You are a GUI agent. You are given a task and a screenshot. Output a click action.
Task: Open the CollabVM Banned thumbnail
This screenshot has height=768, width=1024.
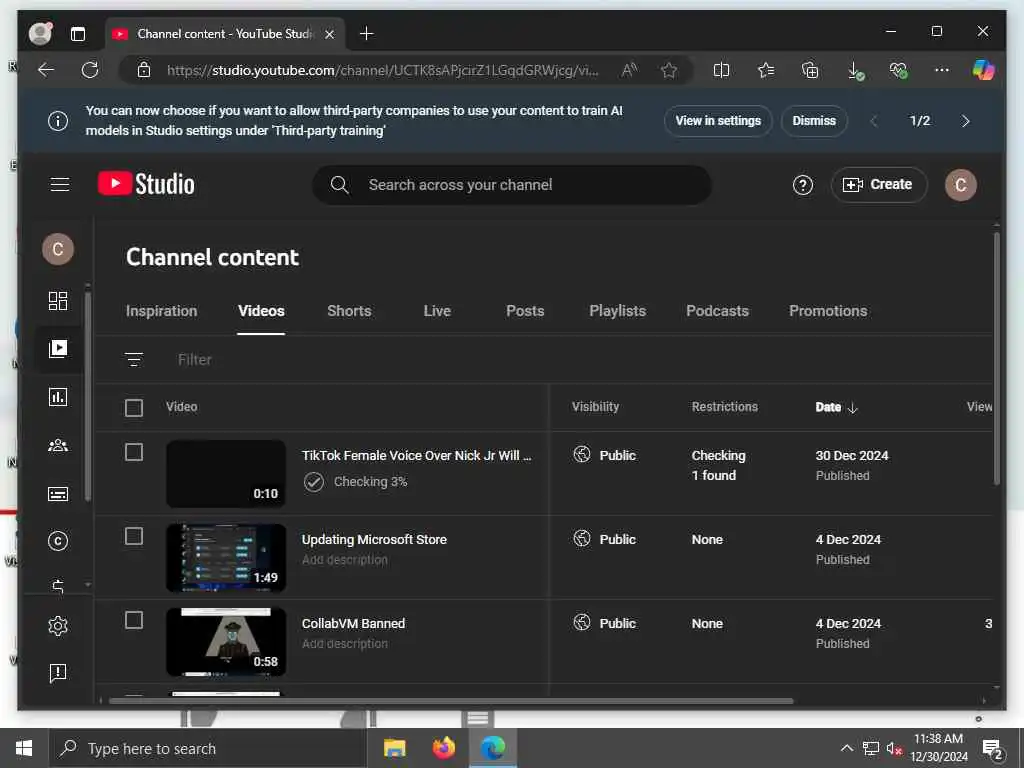pyautogui.click(x=226, y=642)
